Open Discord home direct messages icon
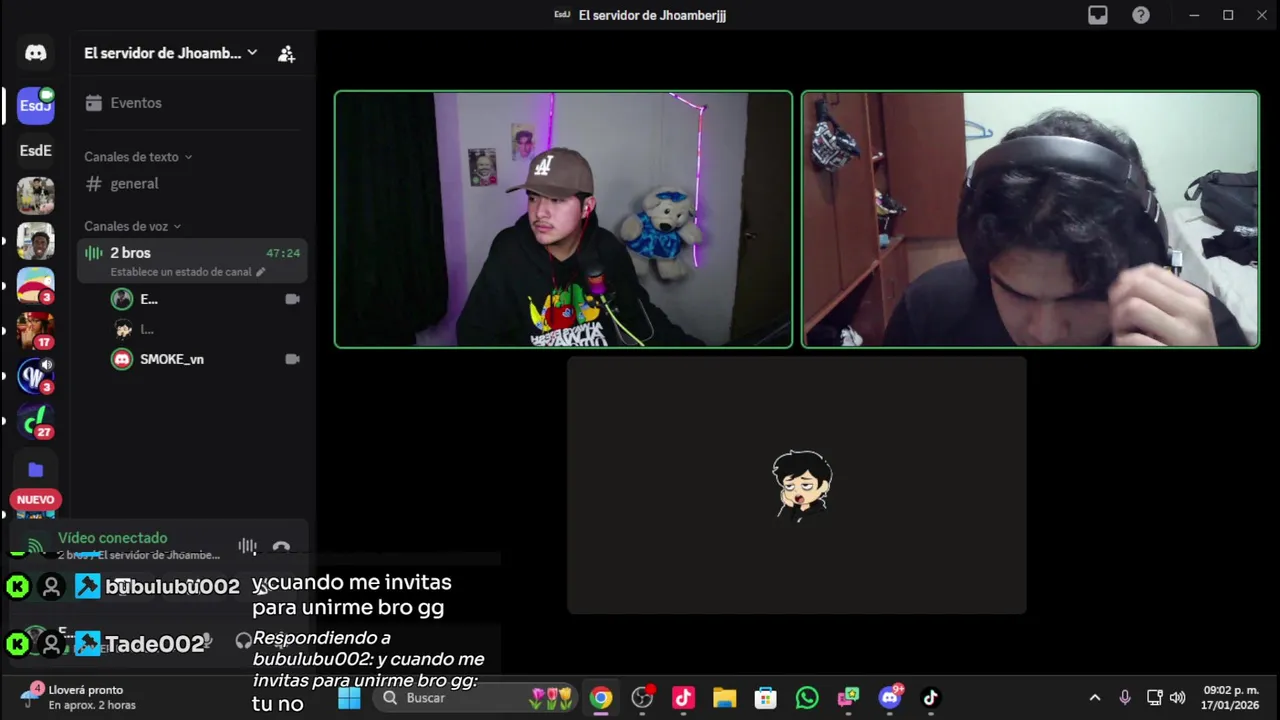The height and width of the screenshot is (720, 1280). (36, 53)
